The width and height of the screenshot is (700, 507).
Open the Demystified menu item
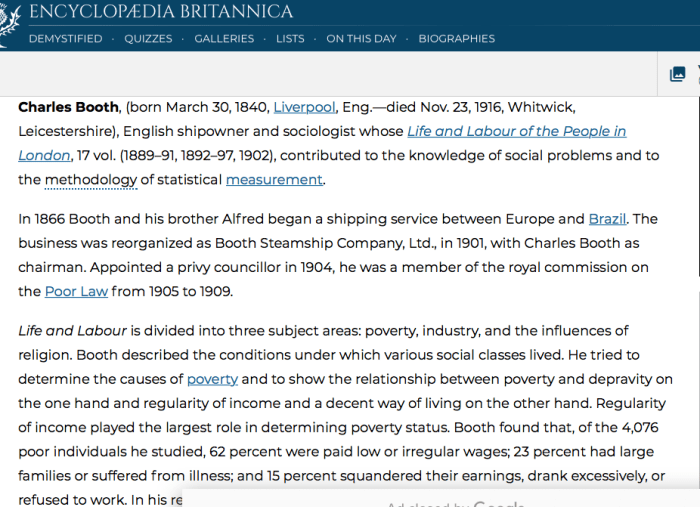(x=65, y=39)
